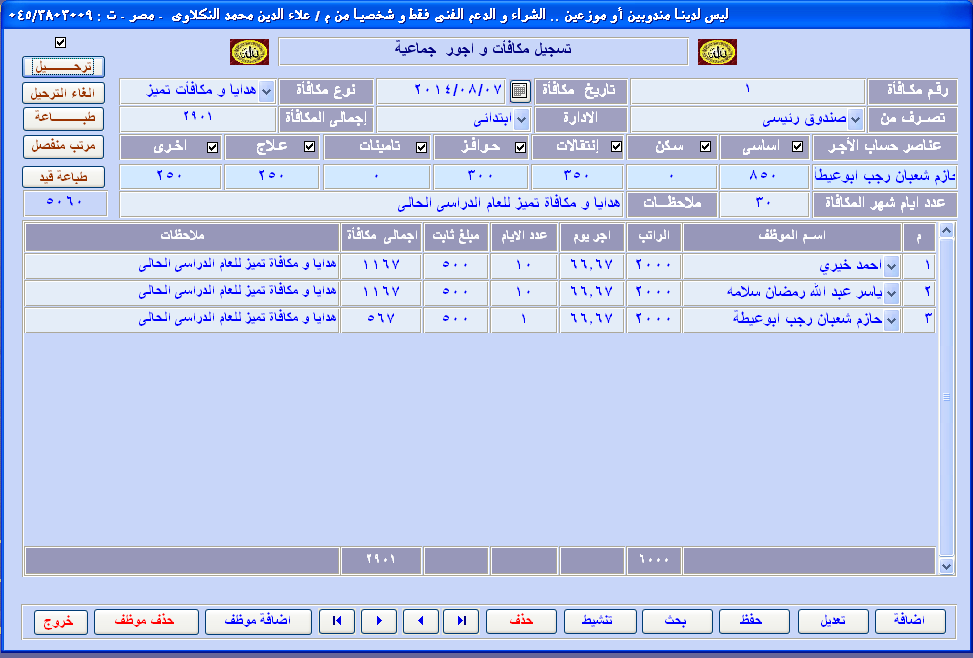Uncheck the اساسى (basic) salary element checkbox
The image size is (973, 658).
pyautogui.click(x=797, y=147)
